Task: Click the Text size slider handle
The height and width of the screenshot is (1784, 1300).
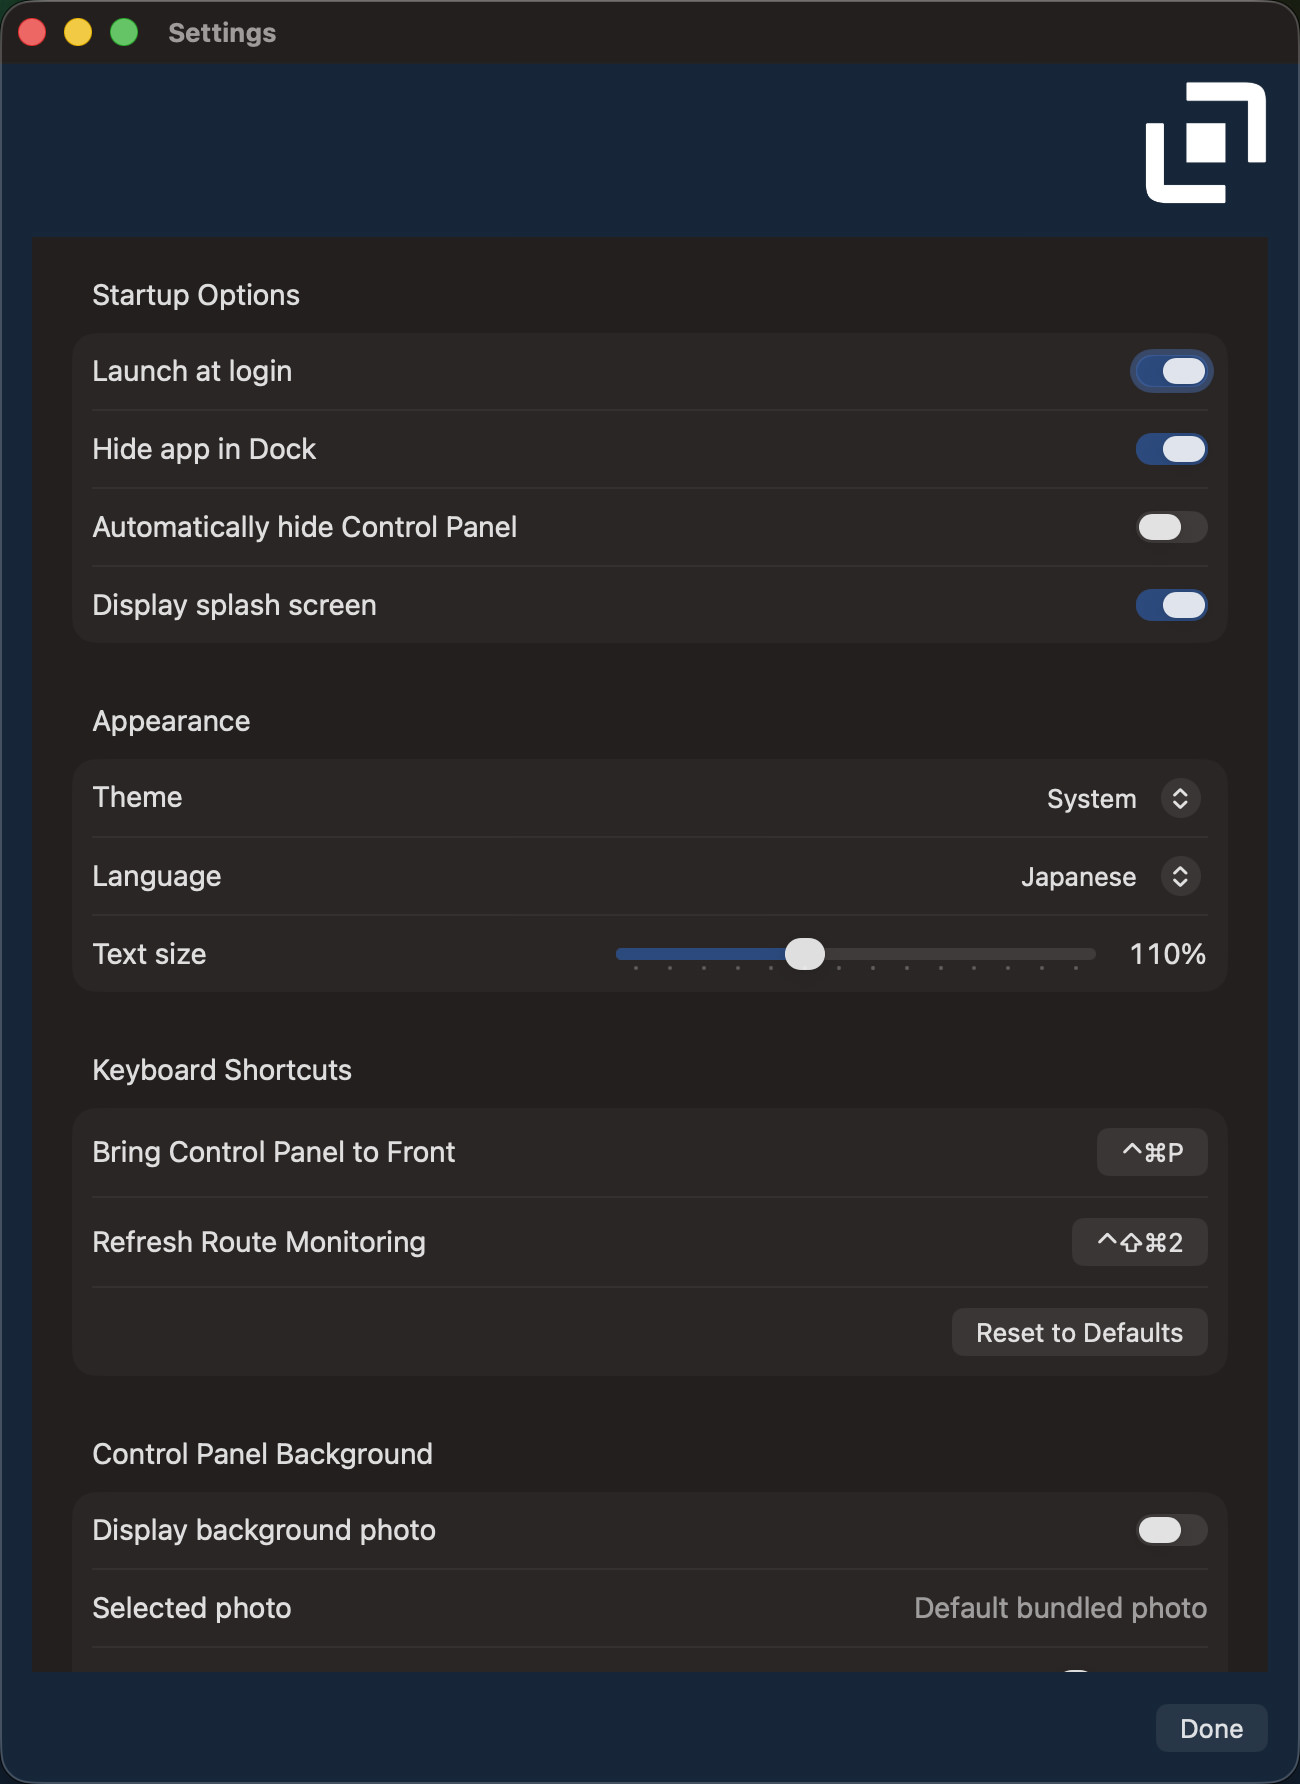Action: click(x=805, y=954)
